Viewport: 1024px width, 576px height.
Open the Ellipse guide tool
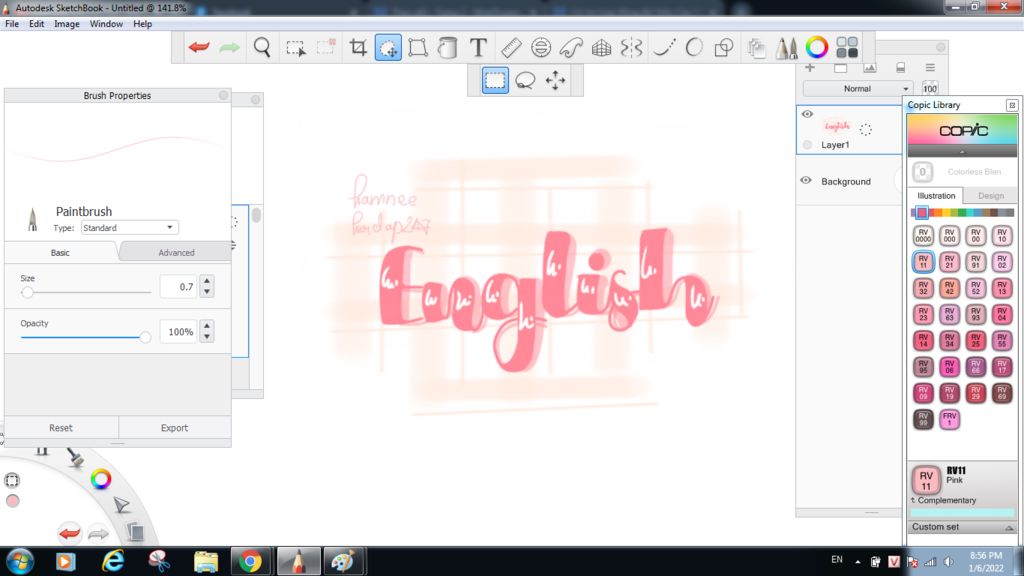(x=541, y=48)
